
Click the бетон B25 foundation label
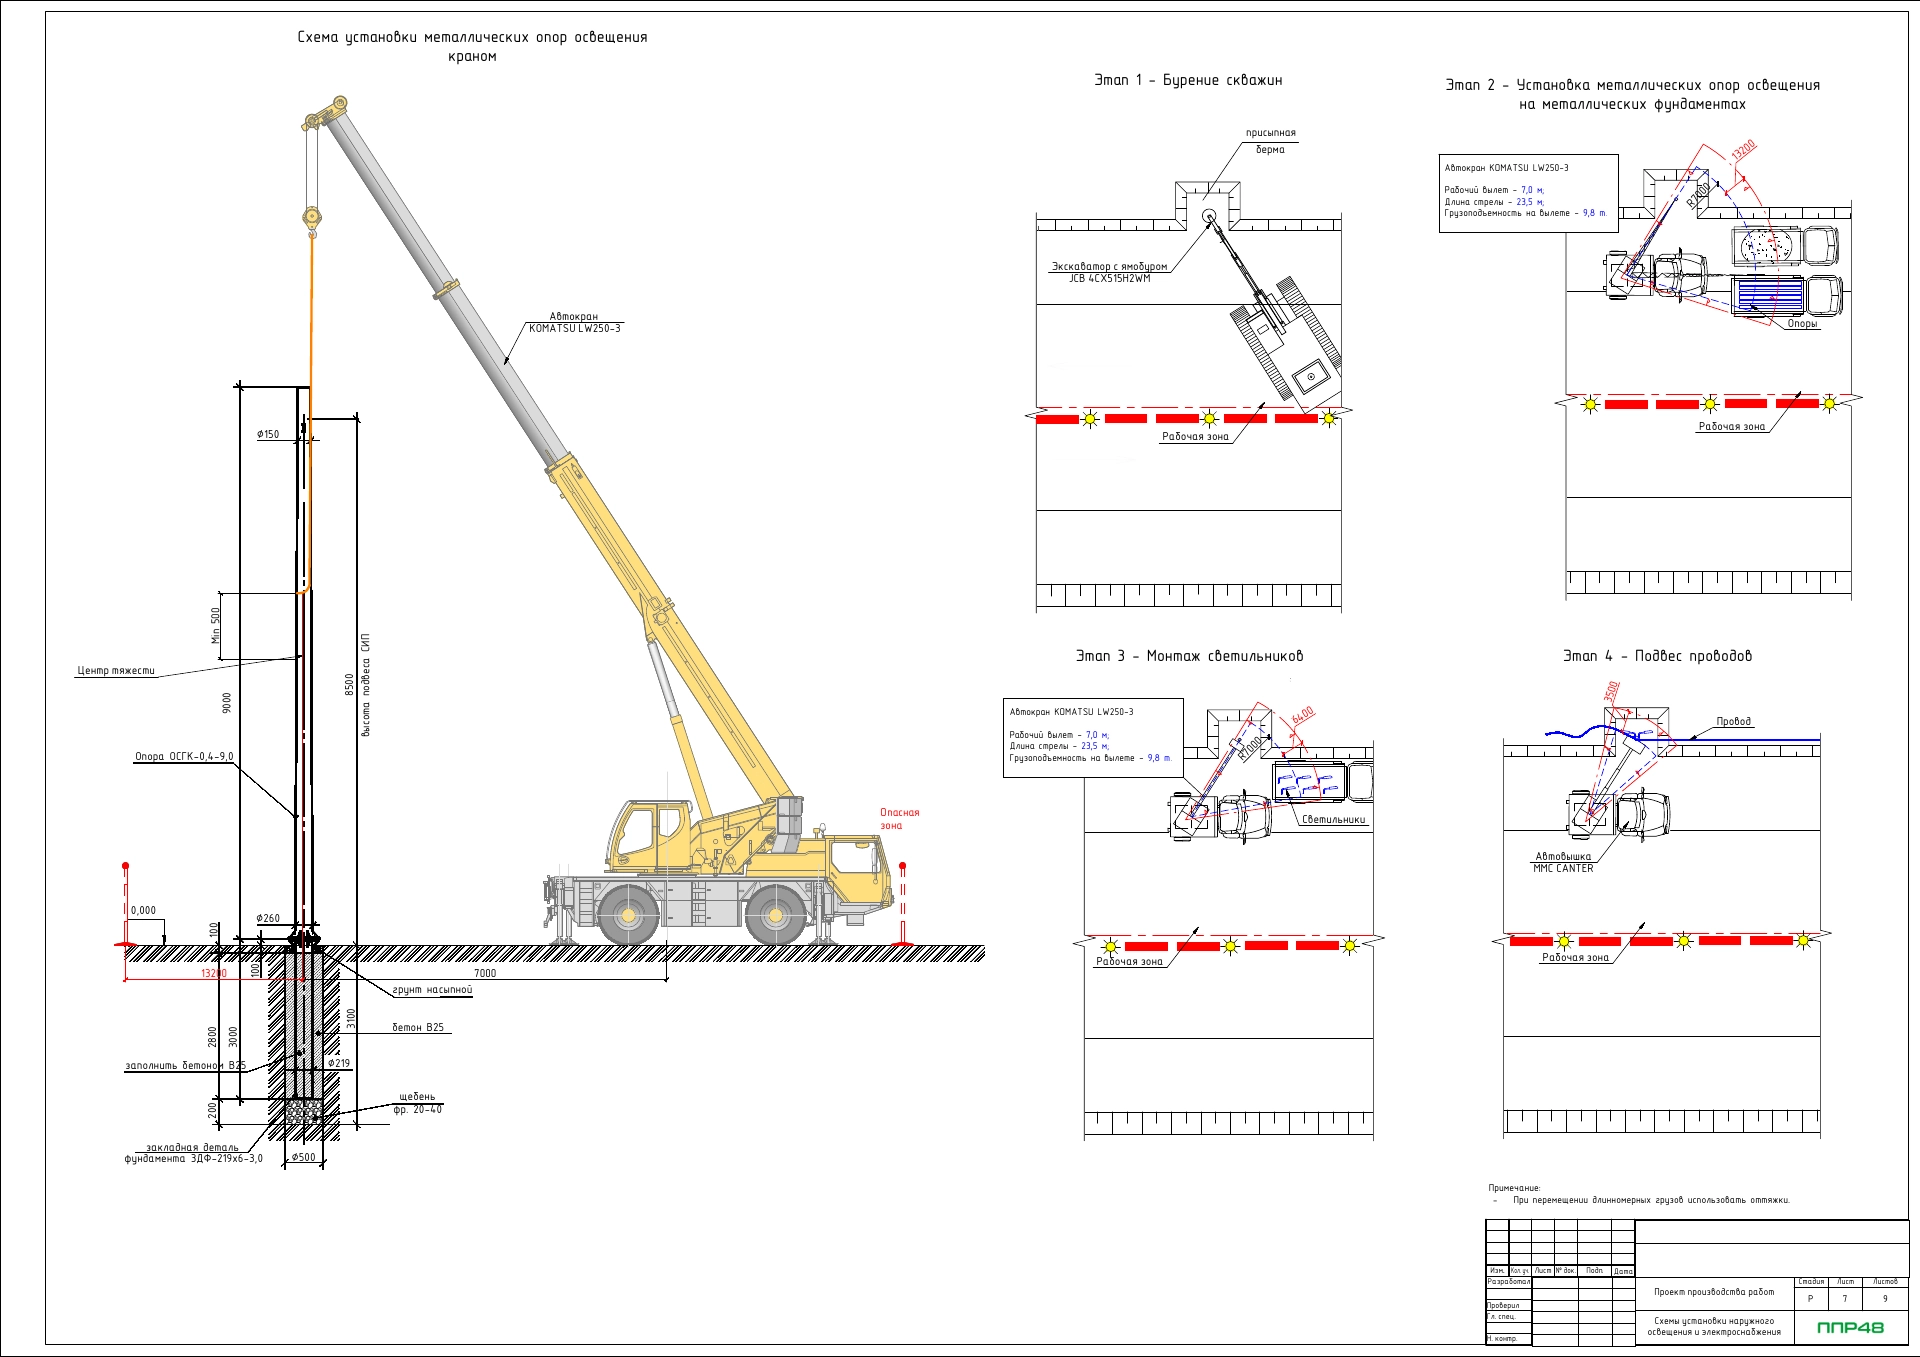(418, 1028)
